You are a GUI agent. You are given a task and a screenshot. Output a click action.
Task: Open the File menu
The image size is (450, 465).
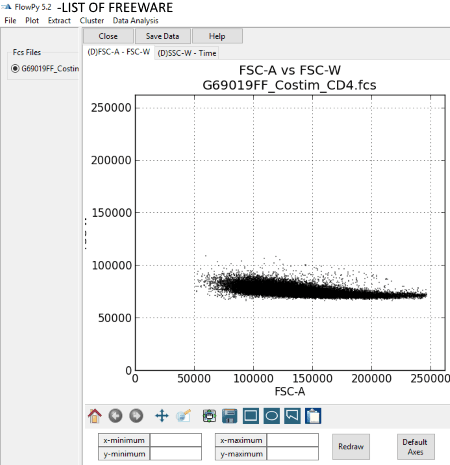(x=10, y=21)
